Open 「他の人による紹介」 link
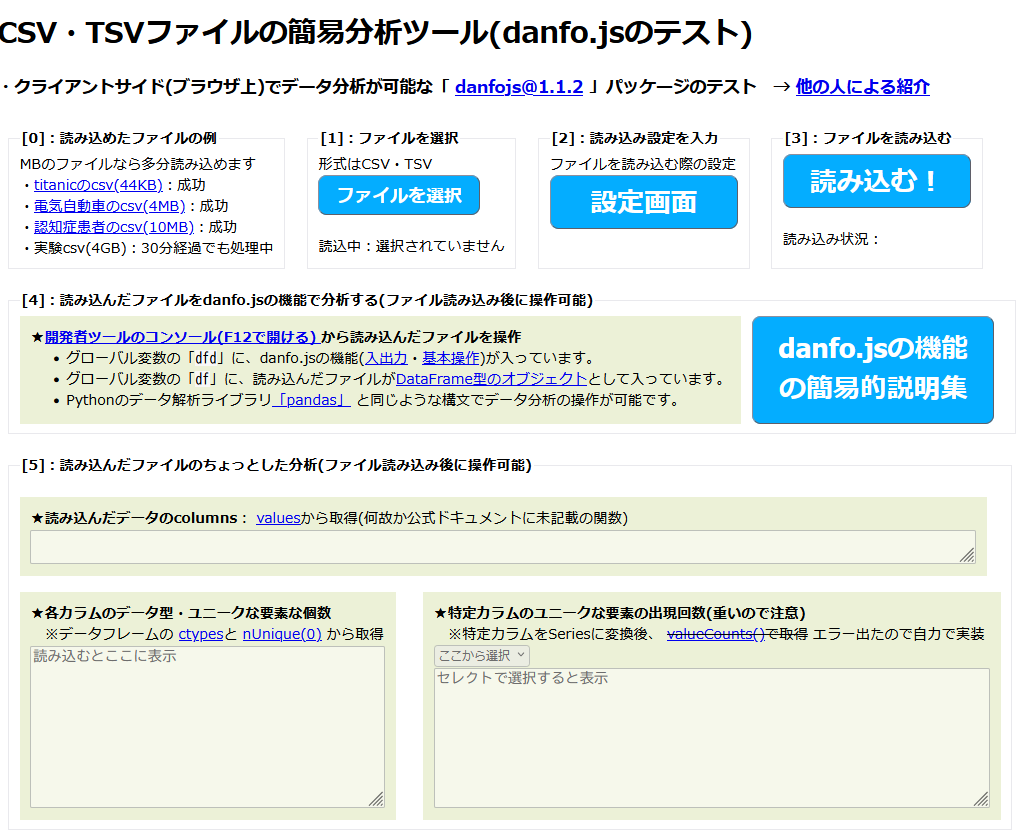This screenshot has height=839, width=1028. 861,87
